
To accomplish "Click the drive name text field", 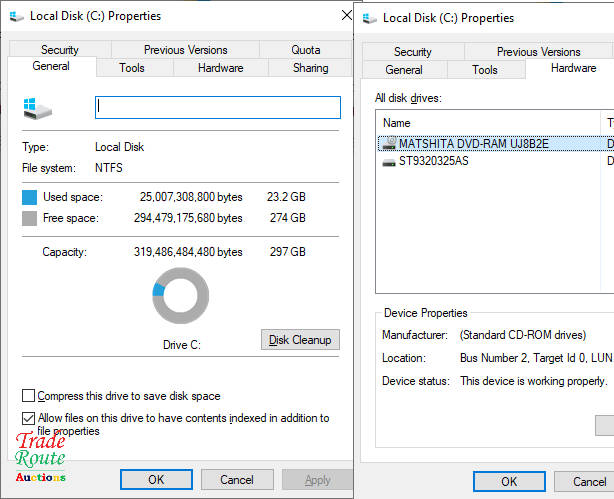I will coord(217,107).
